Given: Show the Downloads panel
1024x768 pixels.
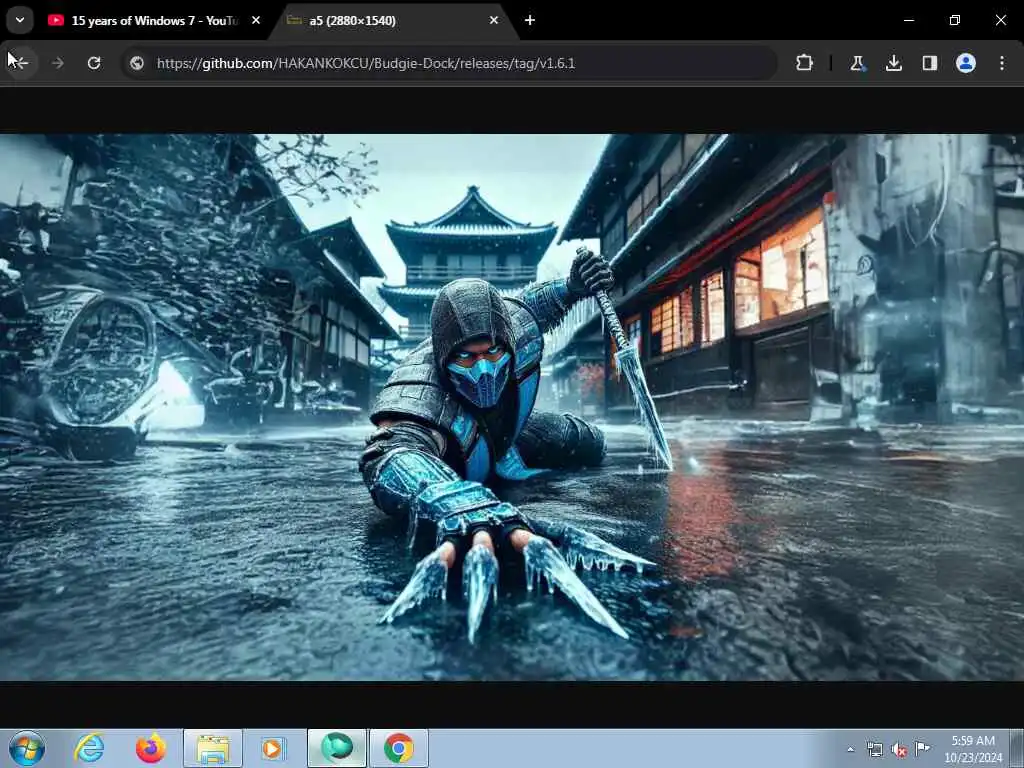Looking at the screenshot, I should coord(893,63).
